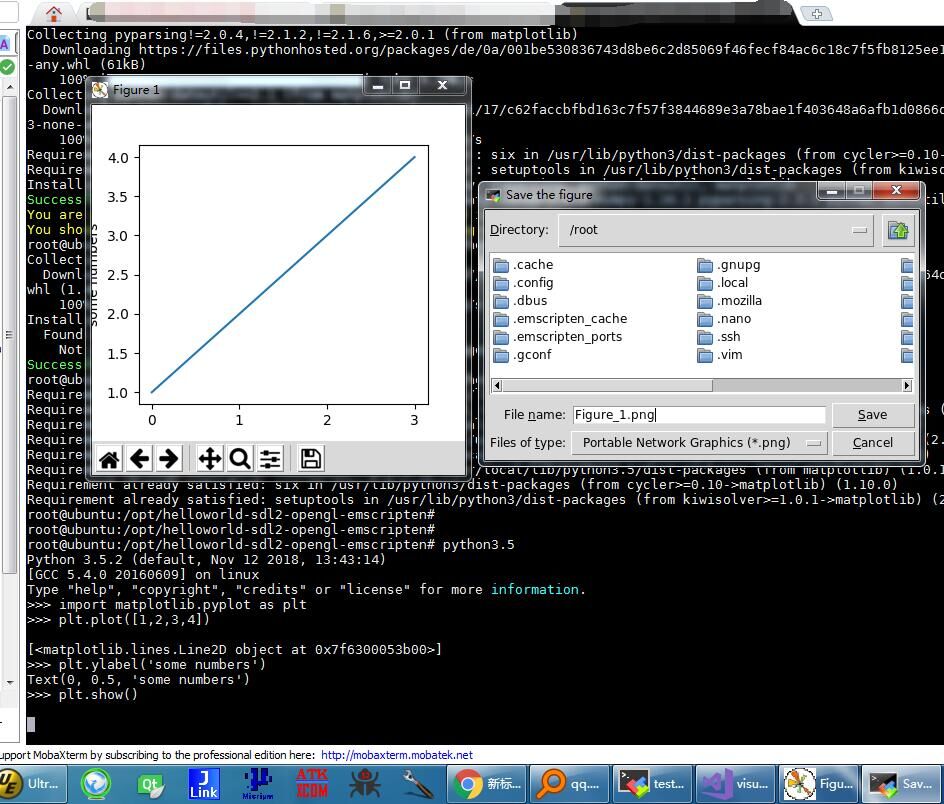The height and width of the screenshot is (804, 944).
Task: Click the Cancel button
Action: point(872,443)
